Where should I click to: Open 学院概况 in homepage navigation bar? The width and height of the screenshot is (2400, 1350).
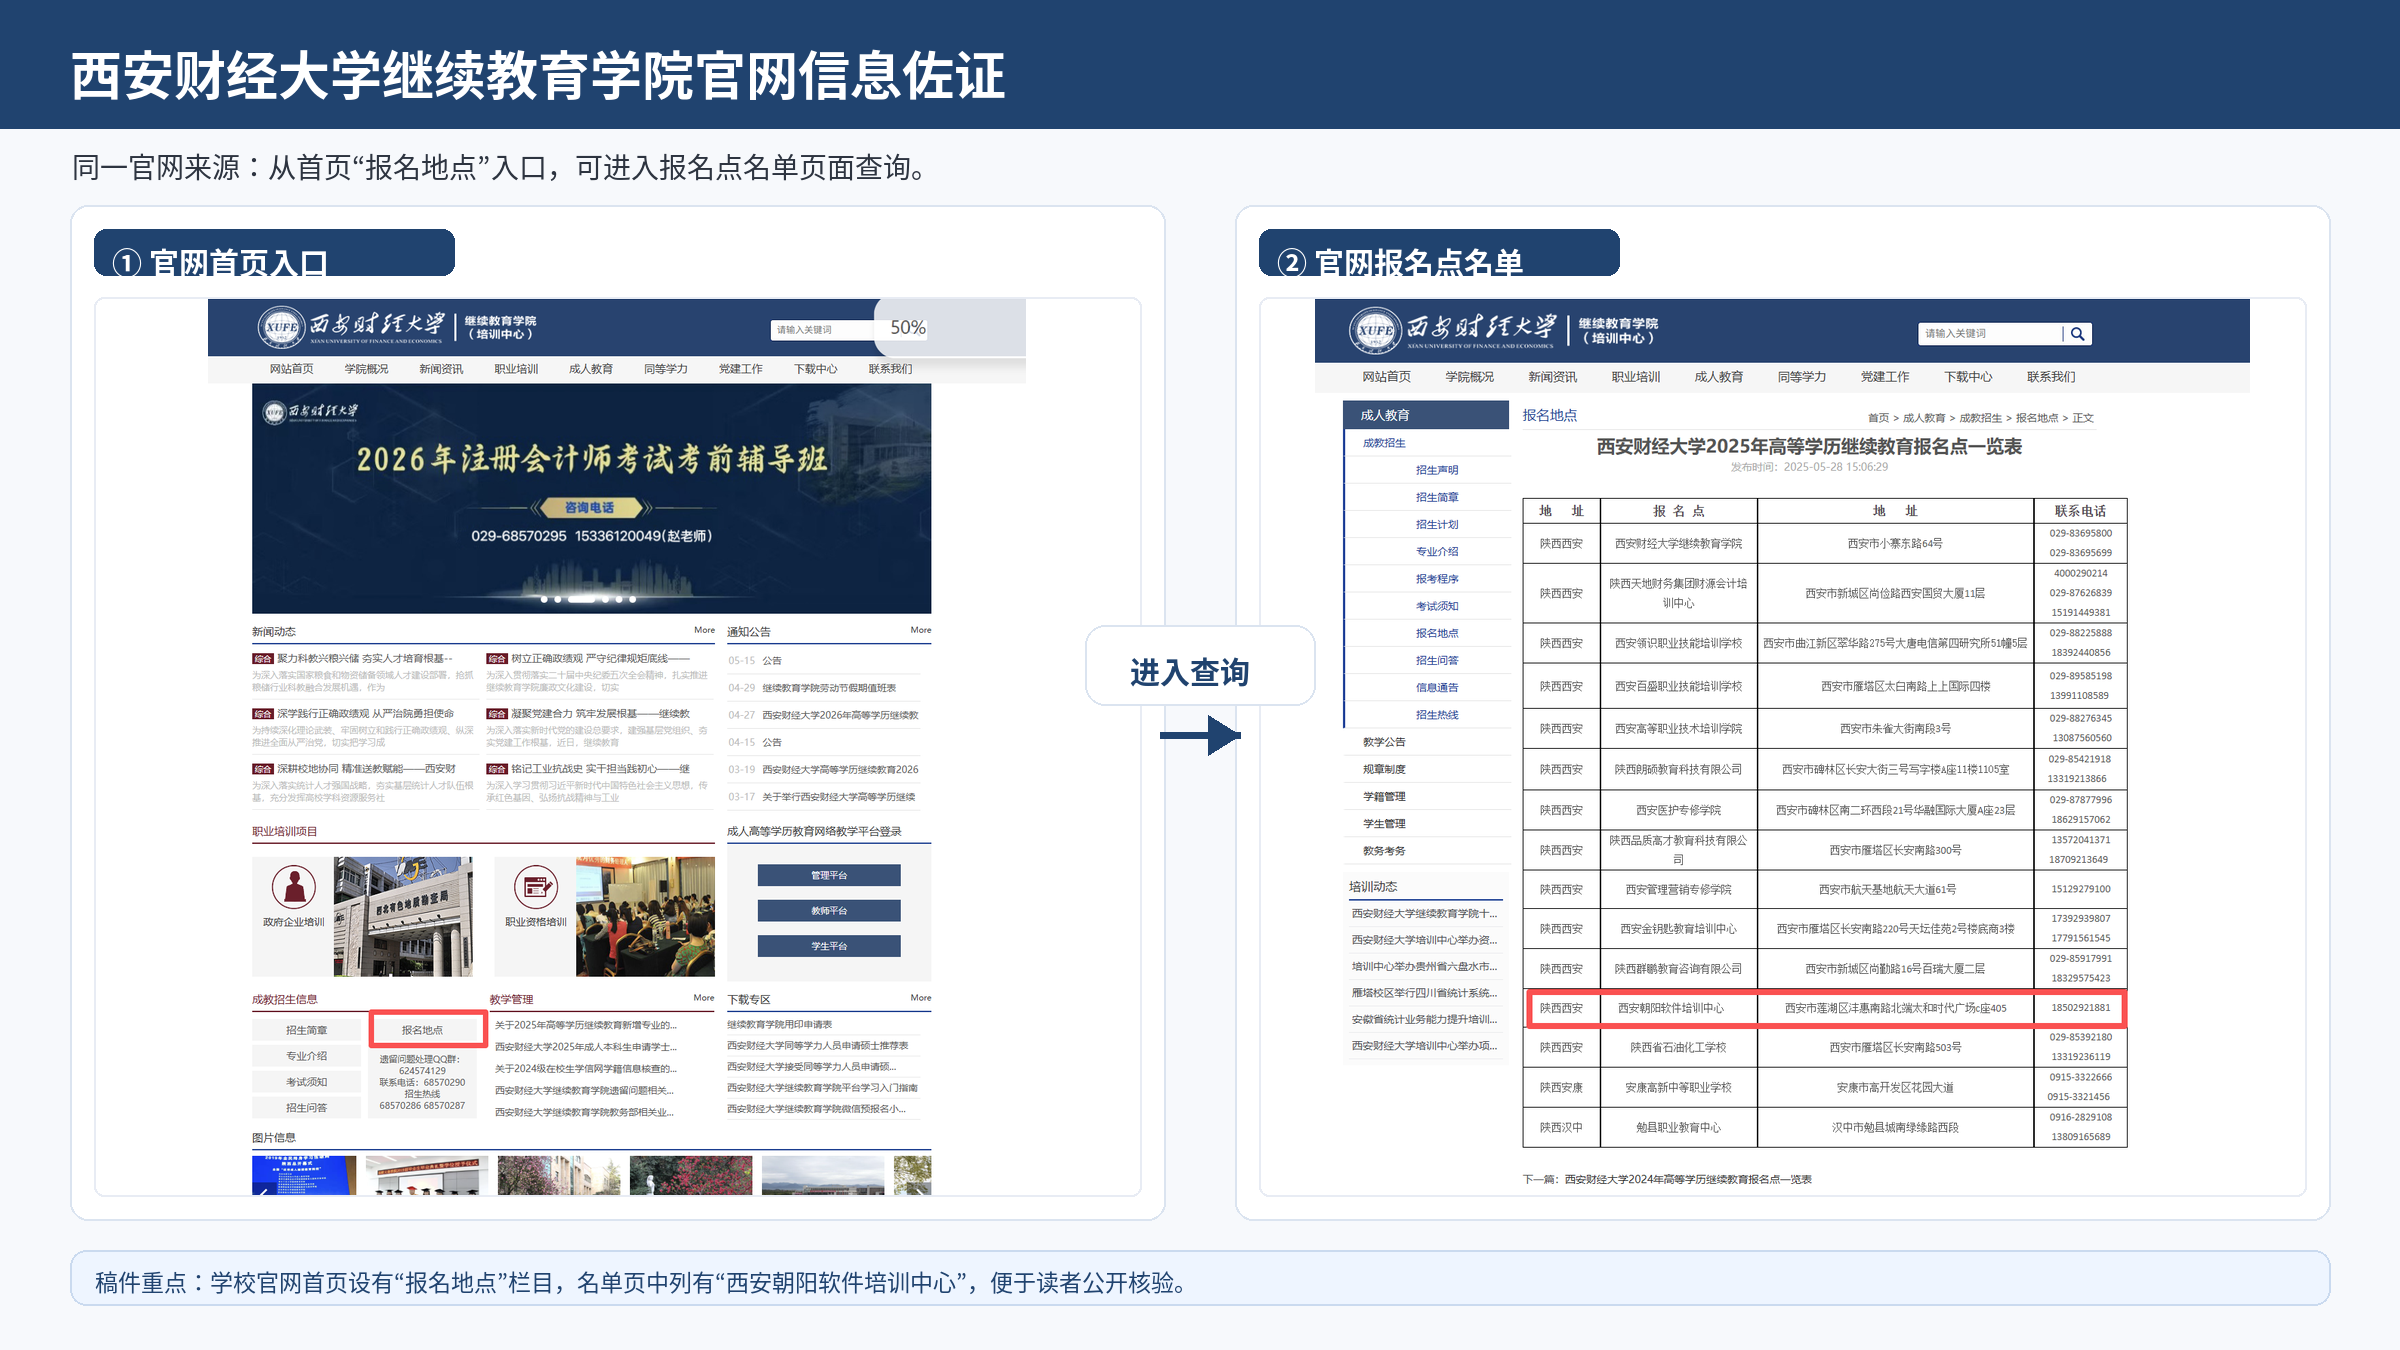366,369
